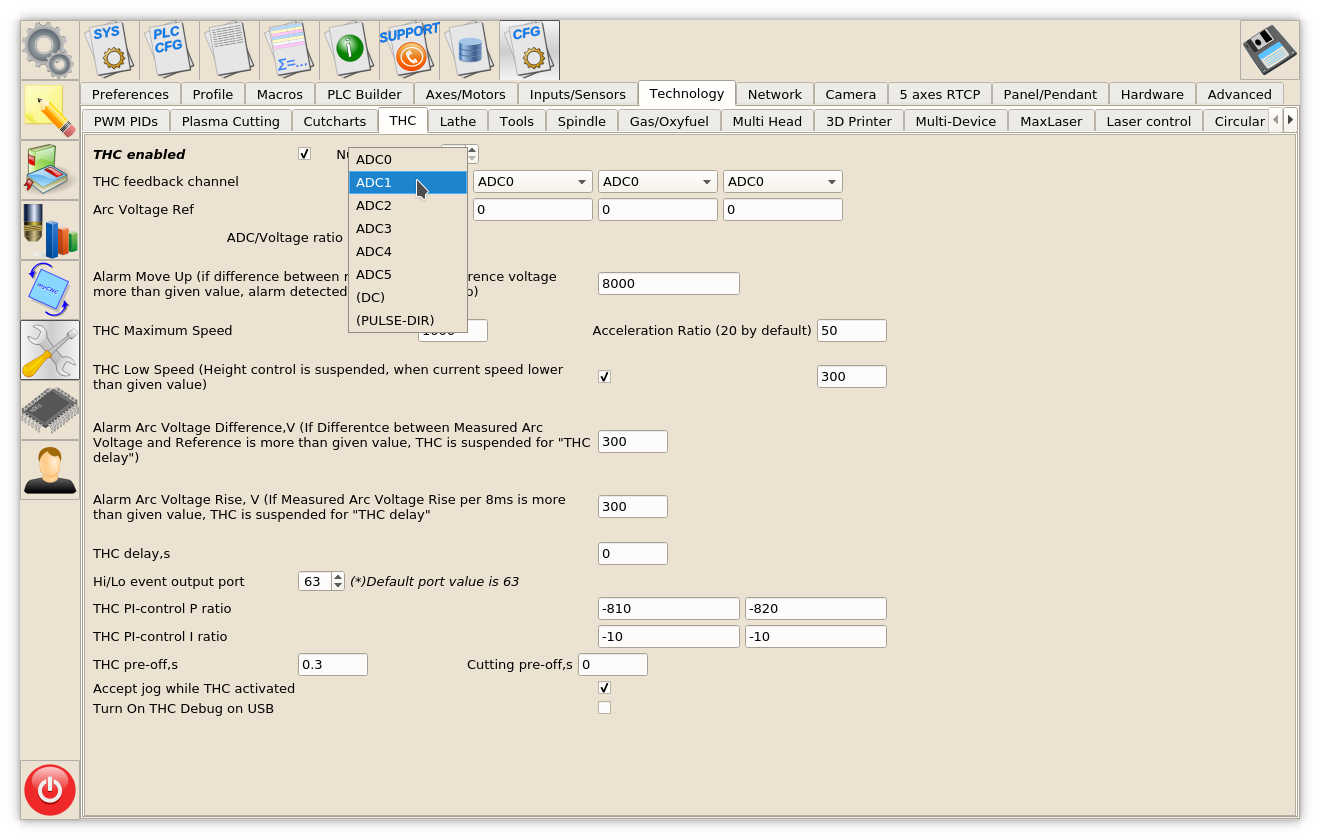Uncheck Accept jog while THC activated
The width and height of the screenshot is (1320, 840).
coord(604,688)
